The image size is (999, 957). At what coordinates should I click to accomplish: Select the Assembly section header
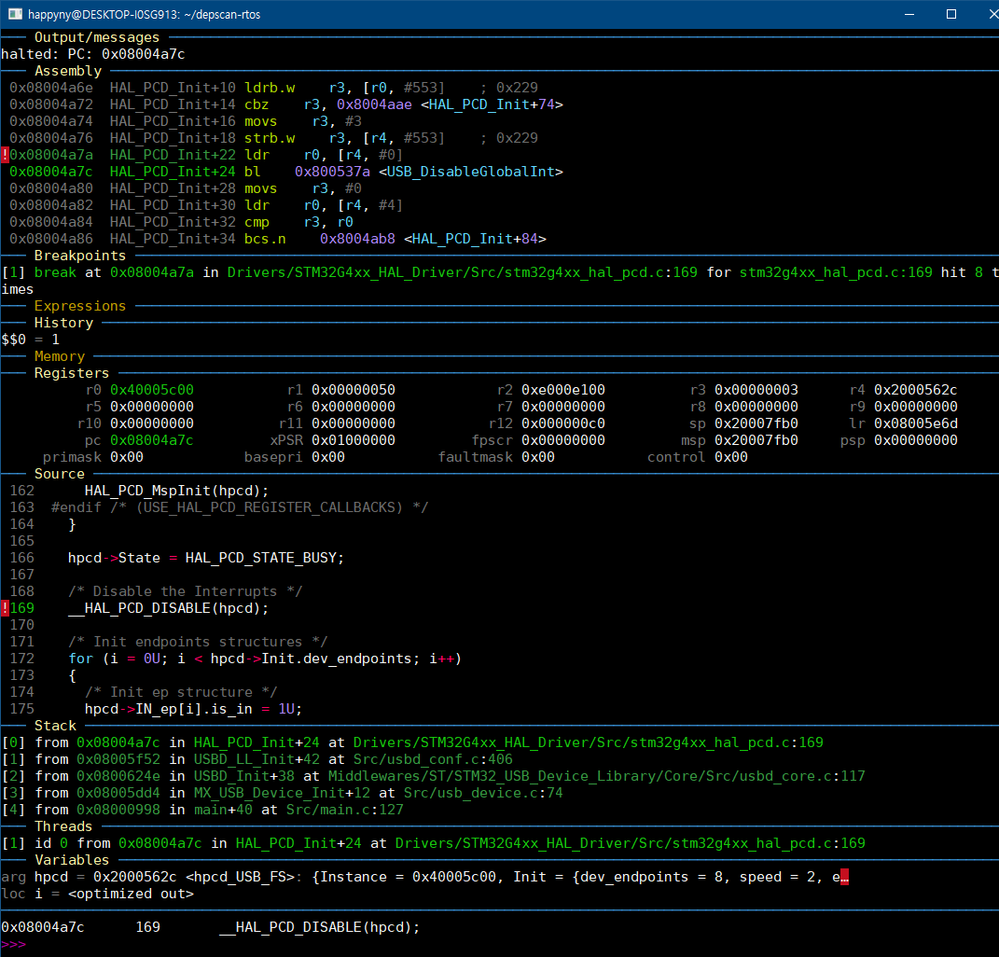pyautogui.click(x=68, y=71)
